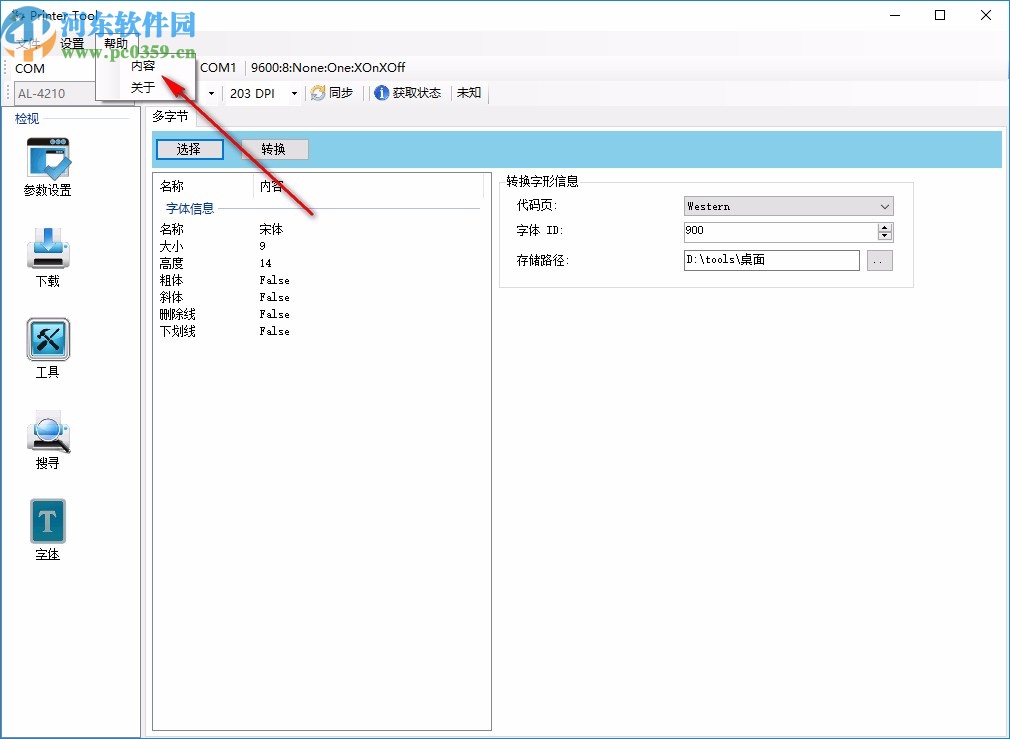
Task: Select 内容 from the open Help menu
Action: 145,64
